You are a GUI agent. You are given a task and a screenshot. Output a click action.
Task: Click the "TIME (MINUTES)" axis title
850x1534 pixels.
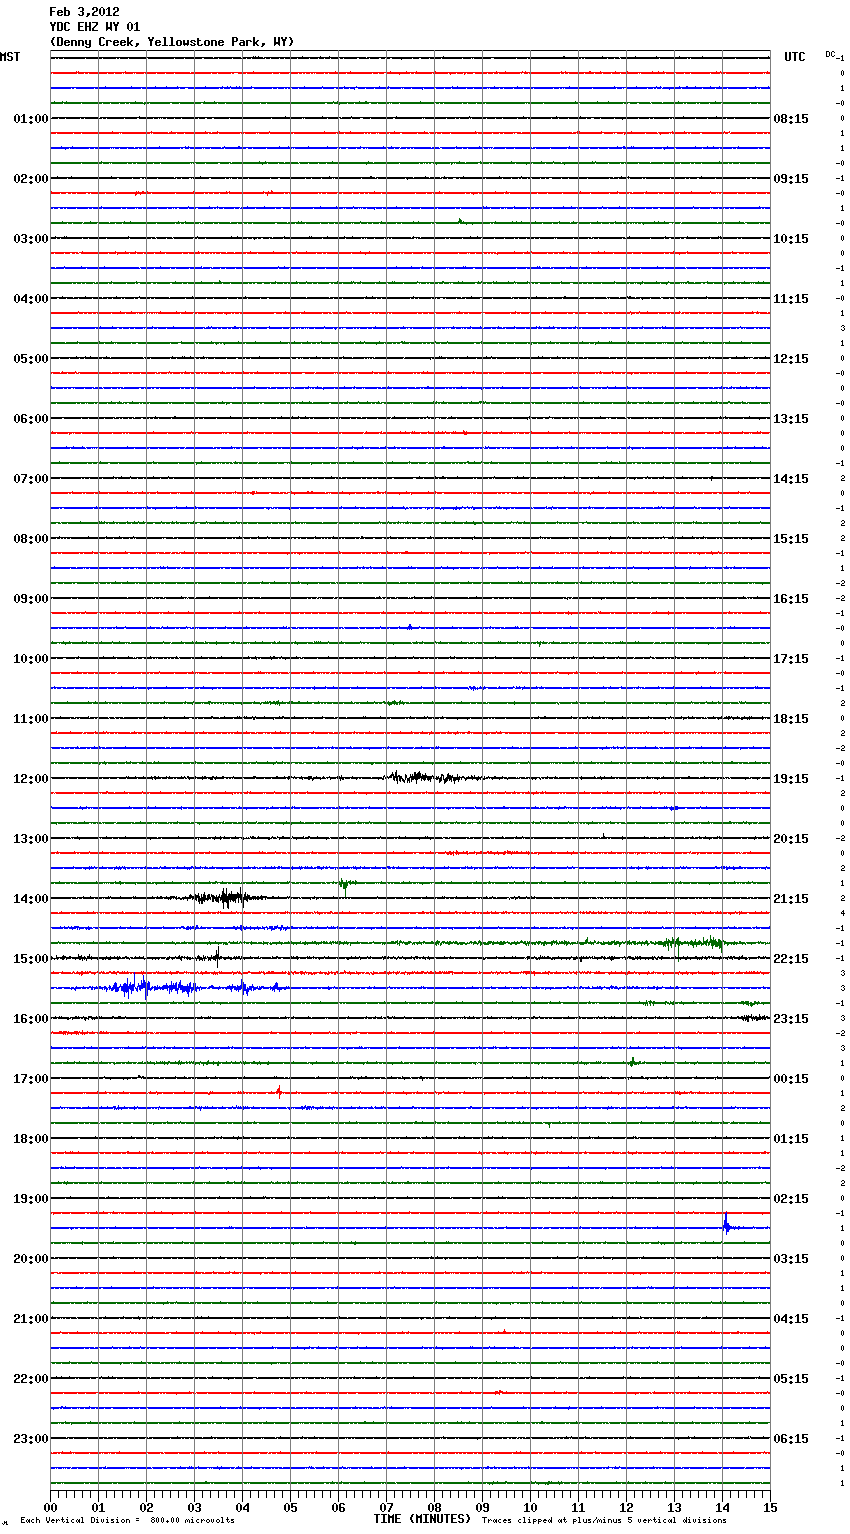422,1519
